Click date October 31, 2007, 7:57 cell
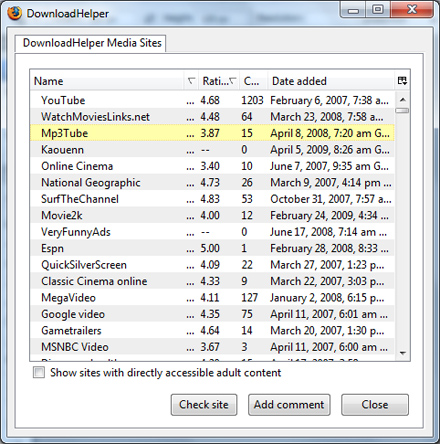The image size is (440, 444). coord(331,199)
